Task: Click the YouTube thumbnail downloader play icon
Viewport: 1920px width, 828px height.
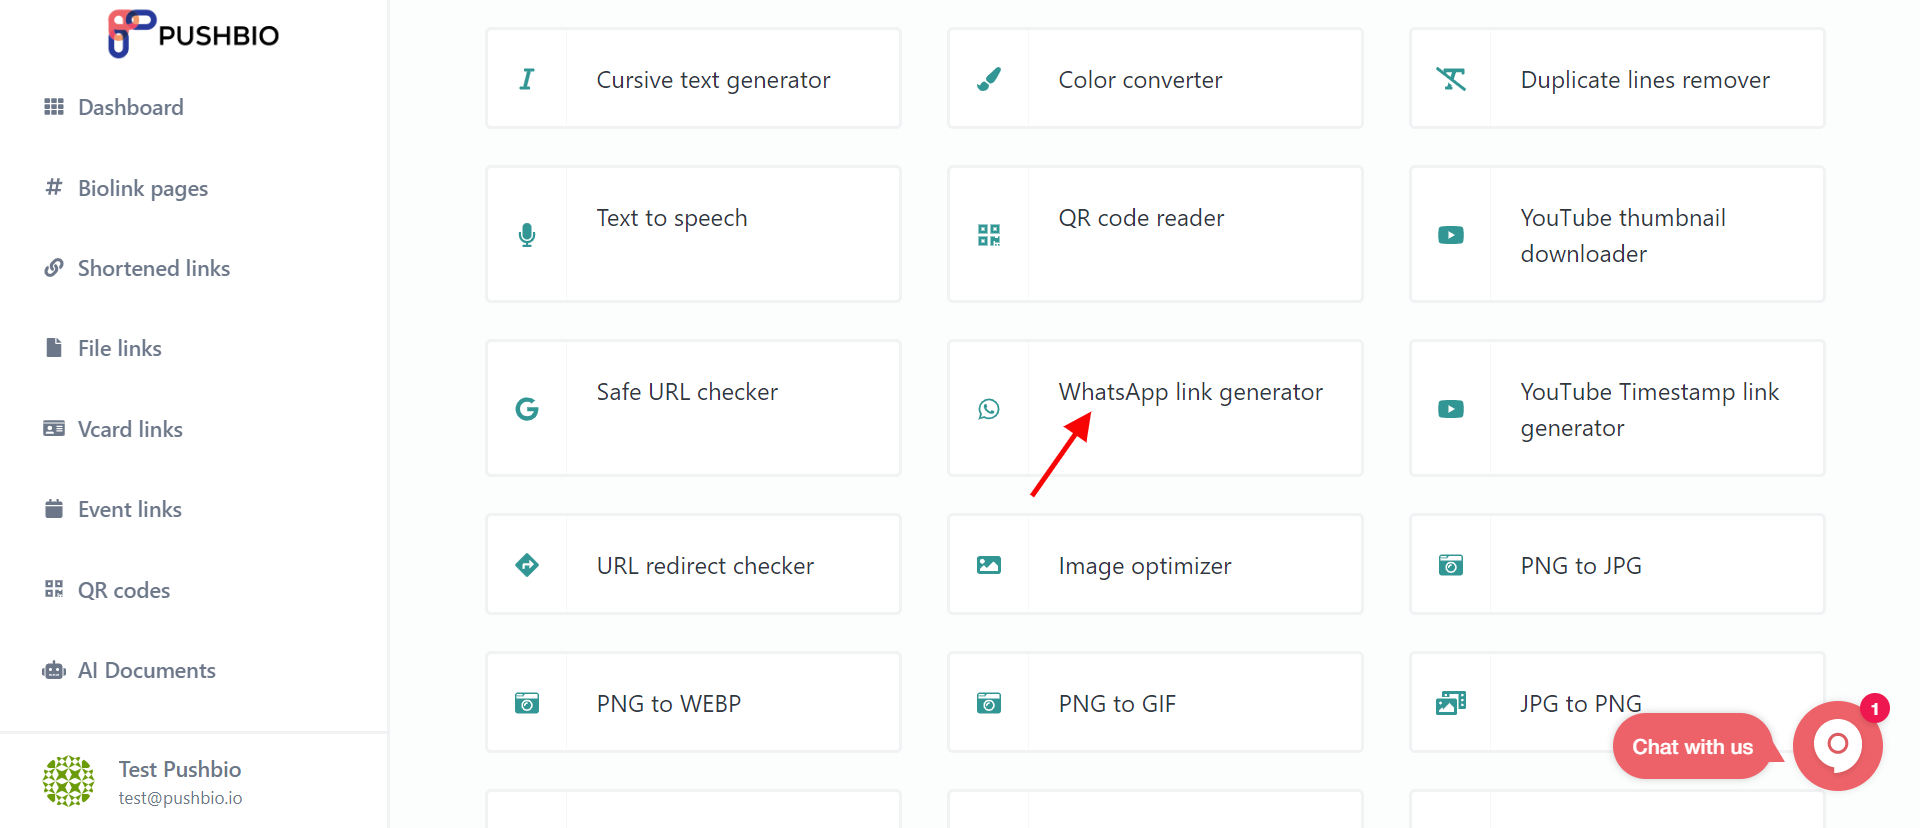Action: [x=1451, y=235]
